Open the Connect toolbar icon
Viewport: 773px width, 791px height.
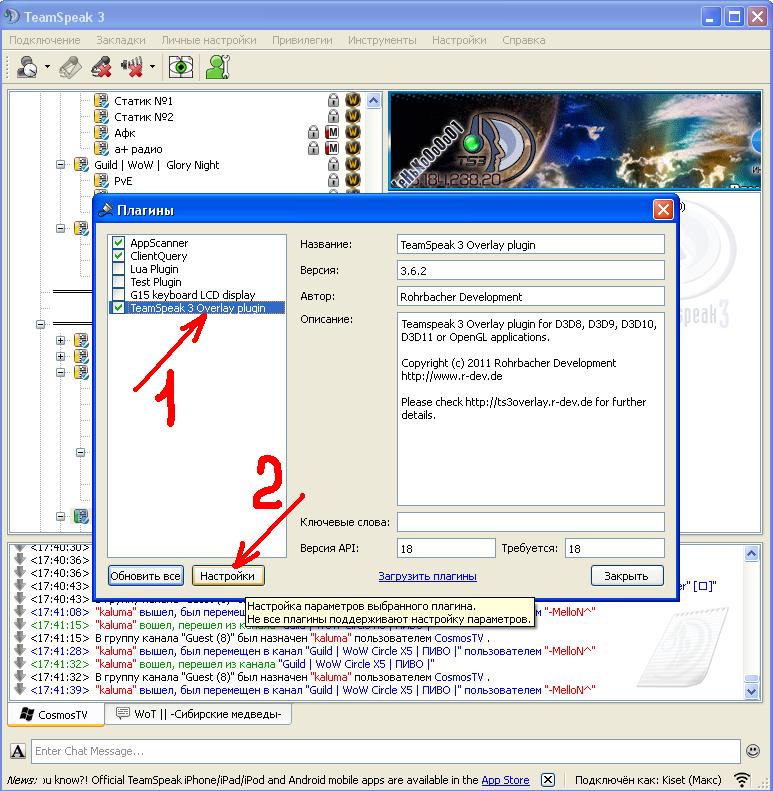point(26,67)
